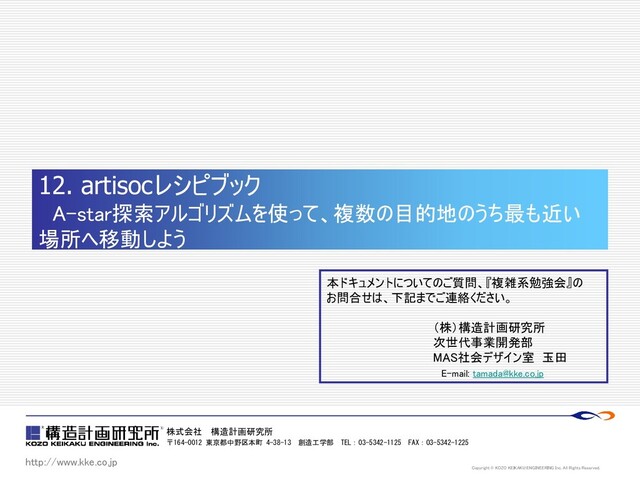The image size is (640, 480).
Task: Click the phone number 'TEL : 03-5342-1125'
Action: coord(371,442)
